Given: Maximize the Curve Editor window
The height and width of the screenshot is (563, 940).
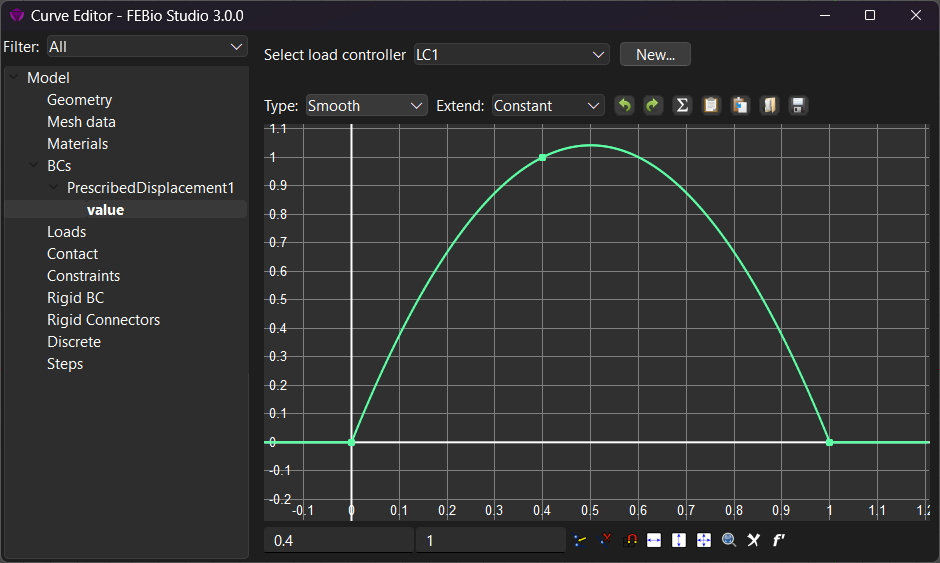Looking at the screenshot, I should 870,16.
